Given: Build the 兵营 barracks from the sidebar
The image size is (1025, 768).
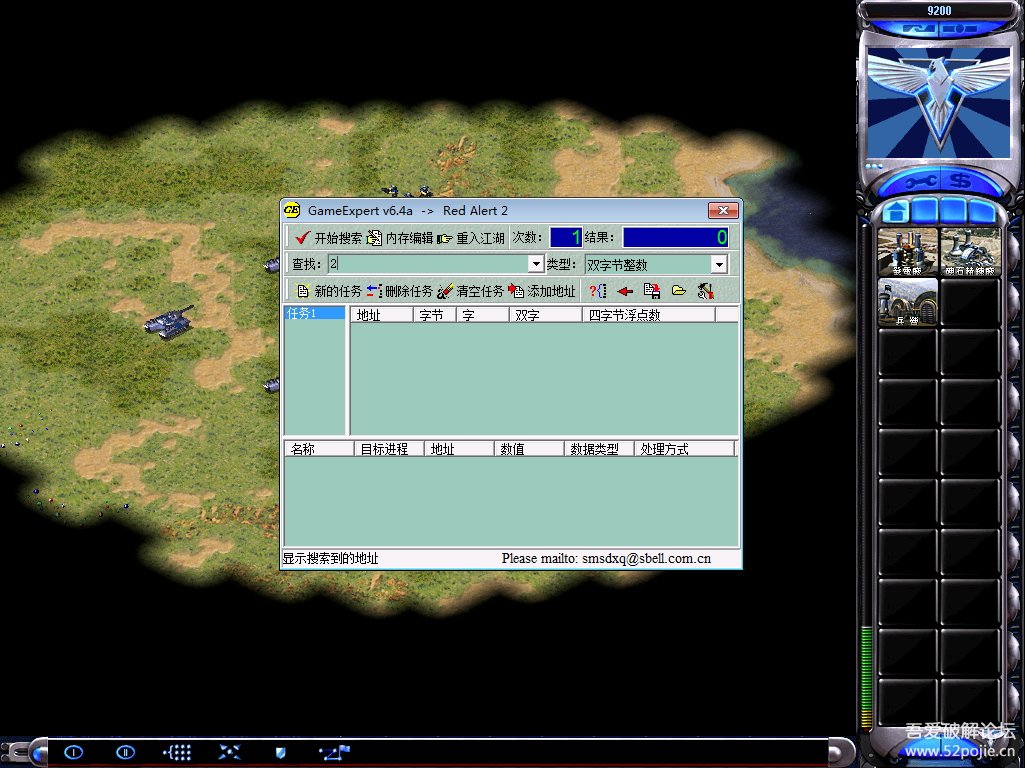Looking at the screenshot, I should [x=907, y=302].
